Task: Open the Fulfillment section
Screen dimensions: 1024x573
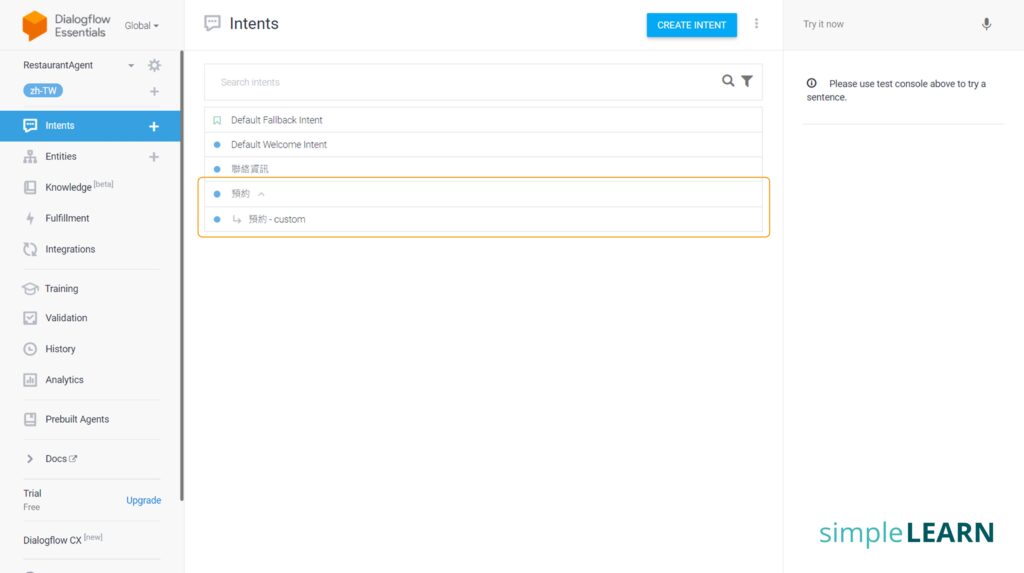Action: coord(67,218)
